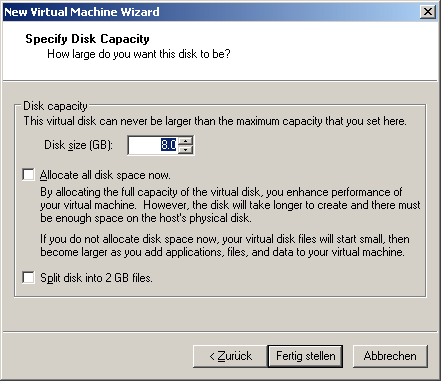The height and width of the screenshot is (381, 441).
Task: Decrease disk size with the down spinner arrow
Action: point(185,149)
